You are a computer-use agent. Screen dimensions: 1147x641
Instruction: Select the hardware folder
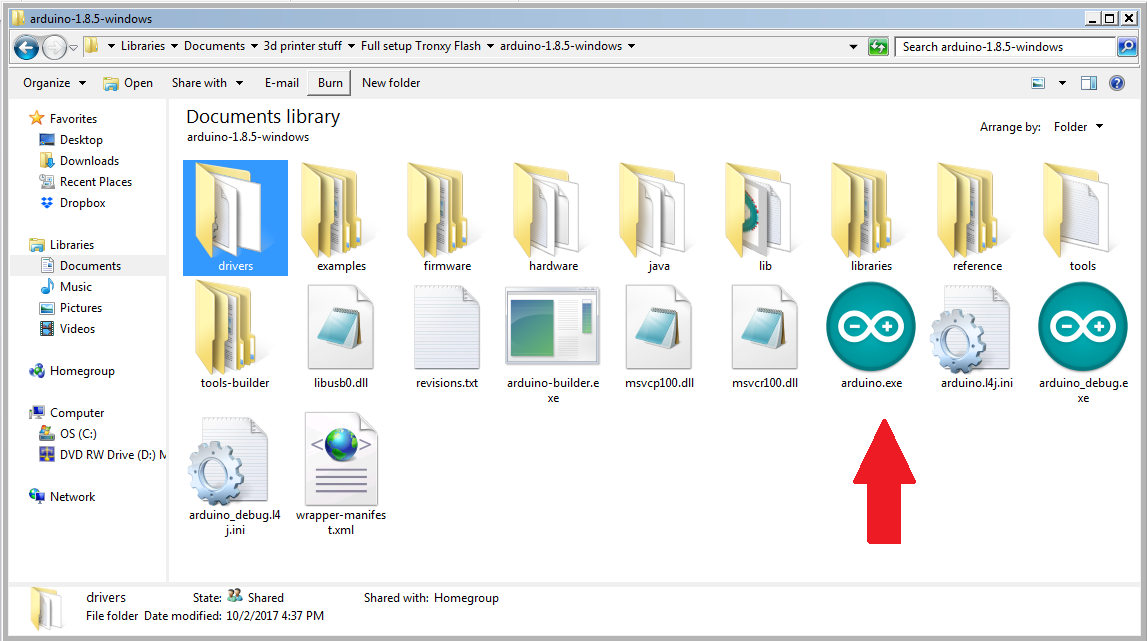553,218
